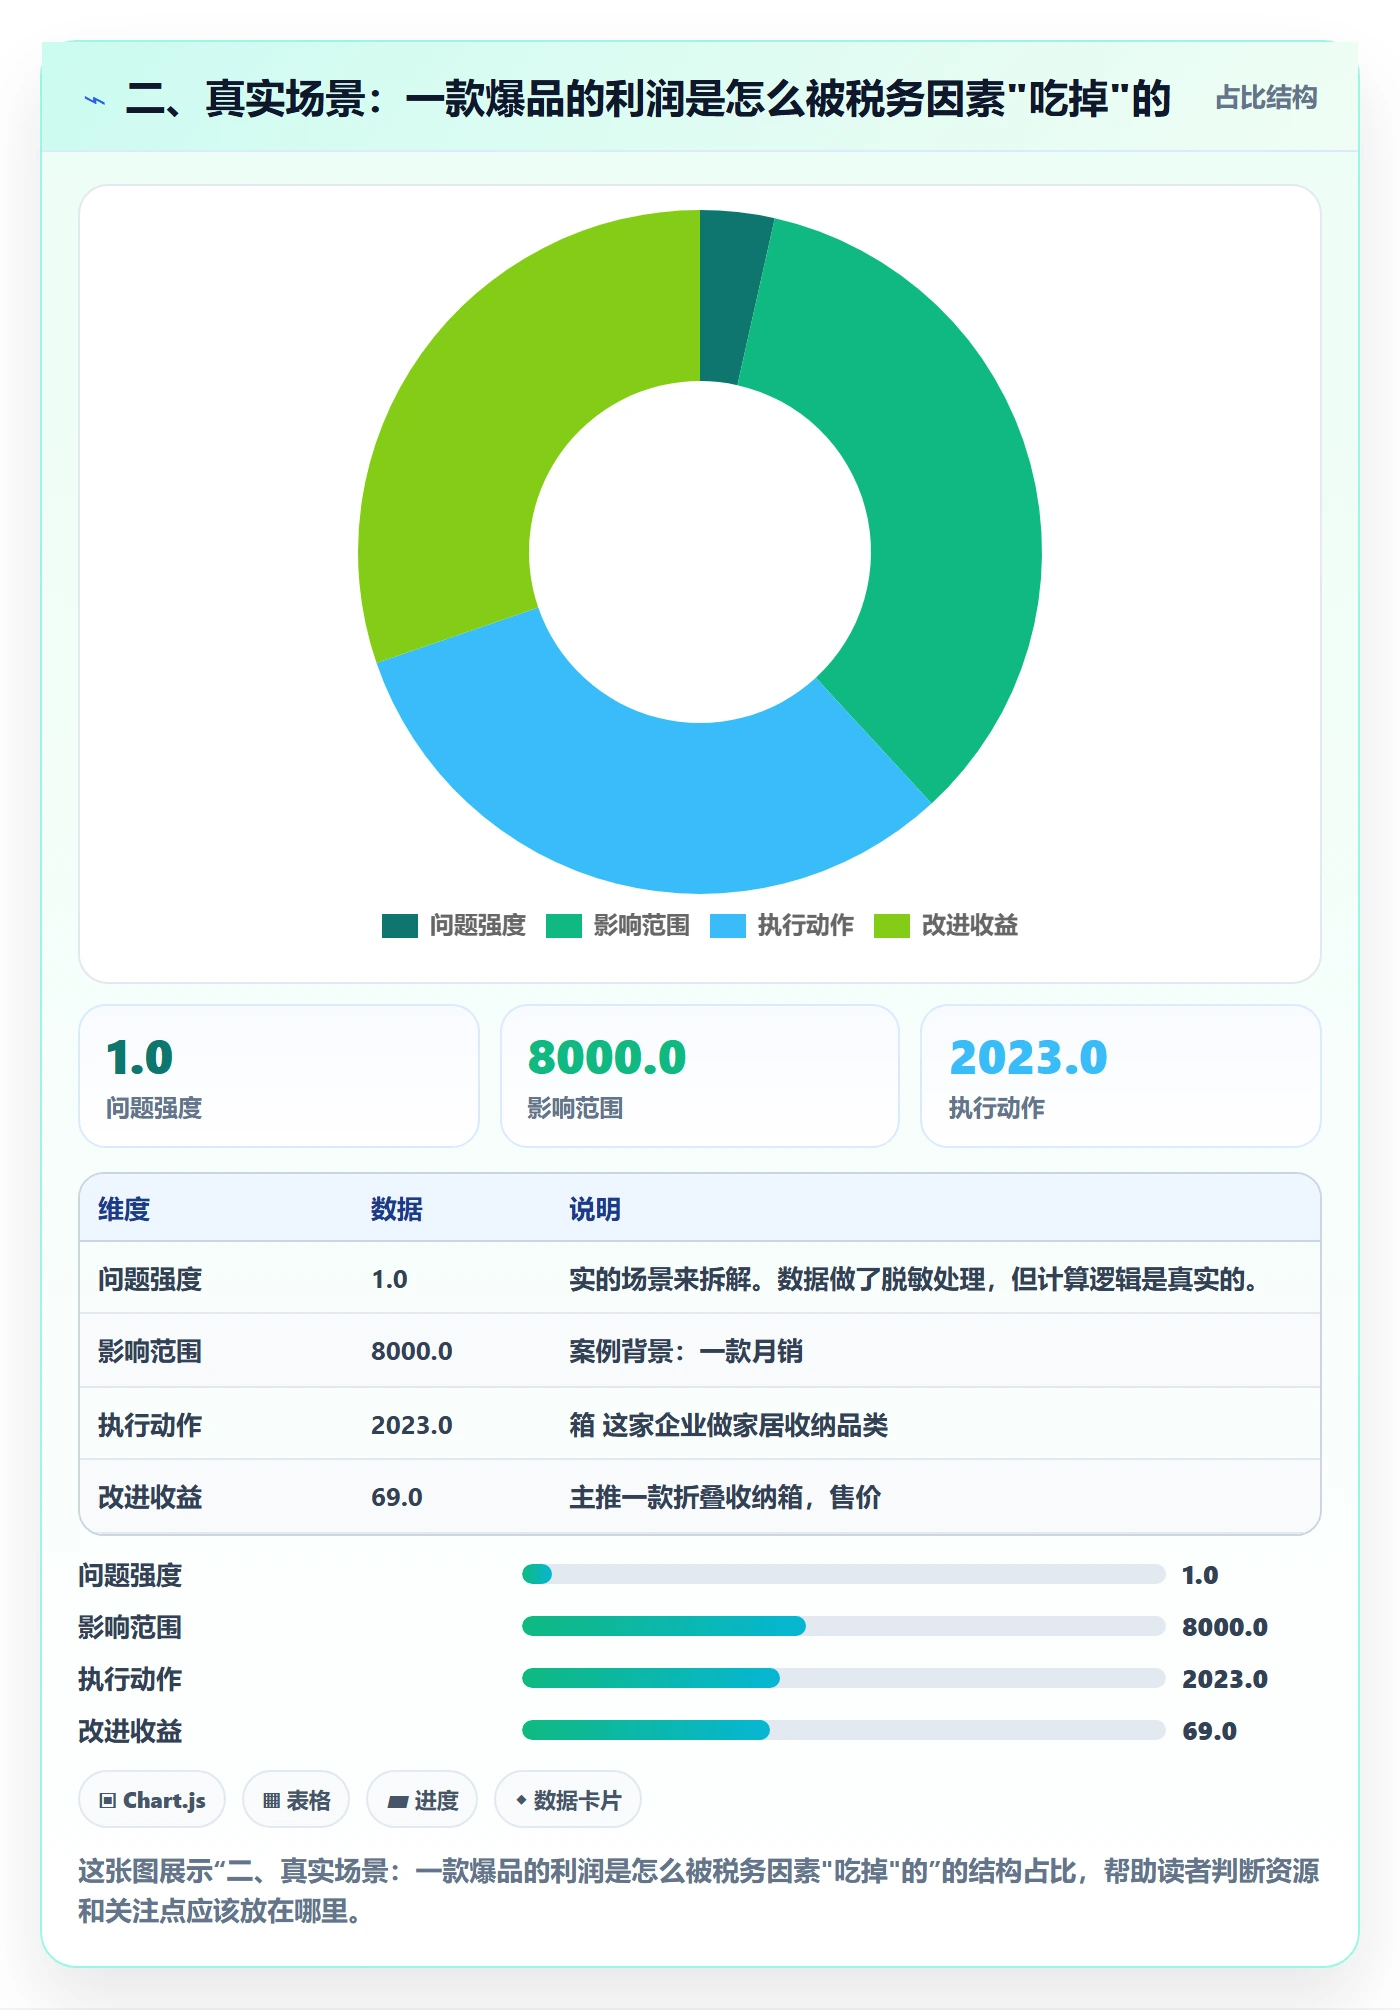Click the 1.0 value beside progress bars
This screenshot has width=1400, height=2010.
1200,1575
